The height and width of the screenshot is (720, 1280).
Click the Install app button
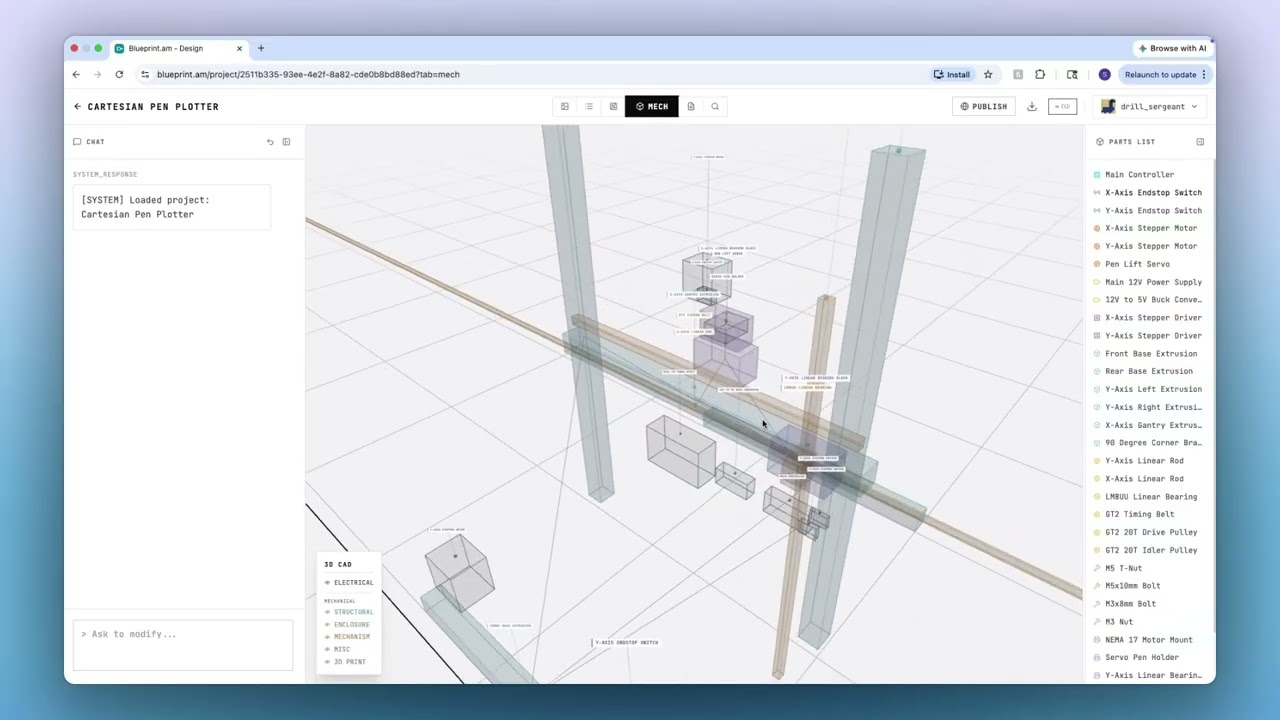pos(952,74)
